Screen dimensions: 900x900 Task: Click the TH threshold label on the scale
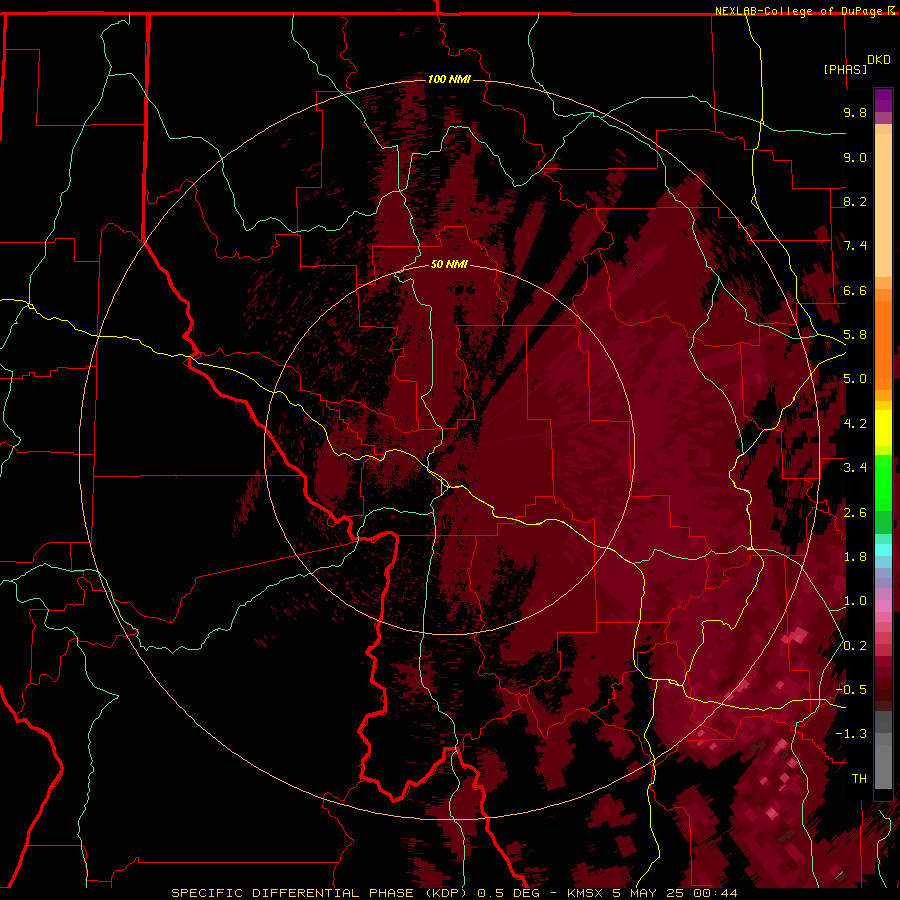(859, 779)
